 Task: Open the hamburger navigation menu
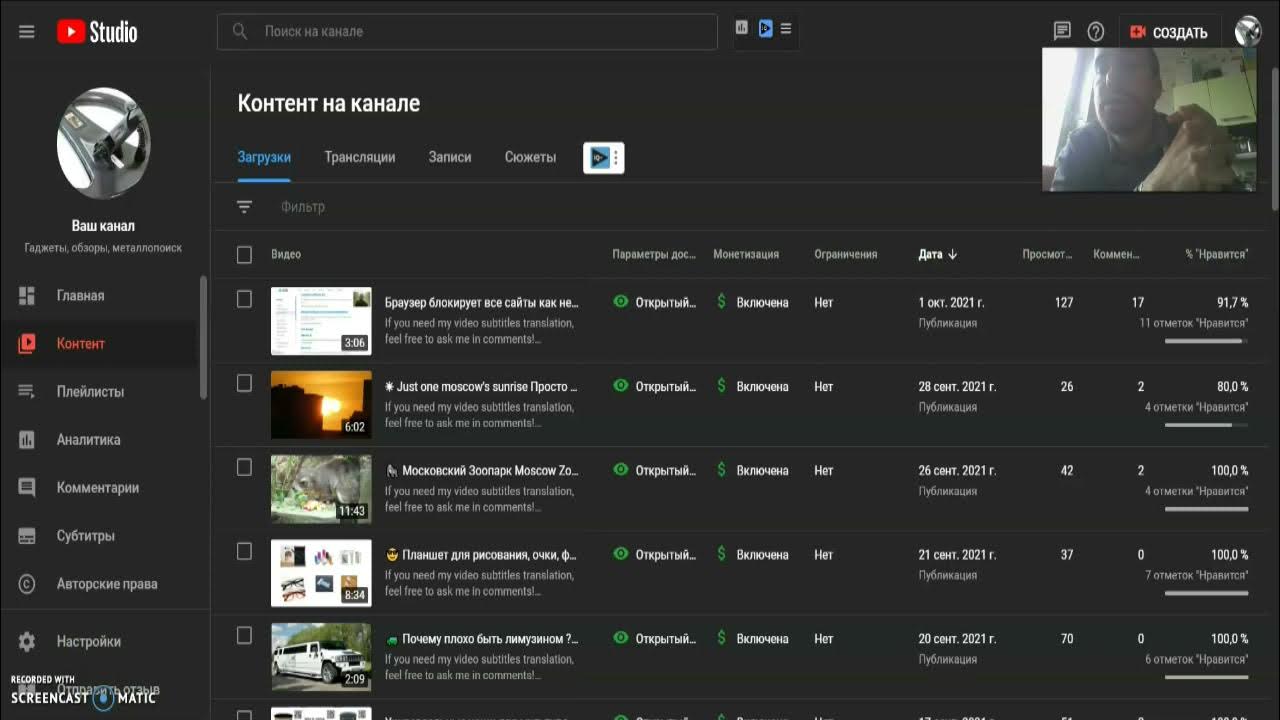point(27,32)
